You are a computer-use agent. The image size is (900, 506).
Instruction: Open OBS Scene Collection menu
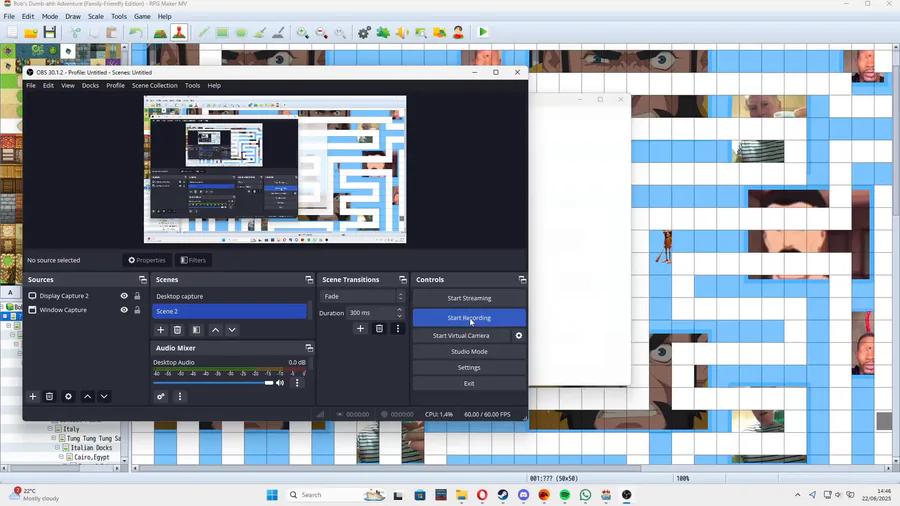[154, 85]
